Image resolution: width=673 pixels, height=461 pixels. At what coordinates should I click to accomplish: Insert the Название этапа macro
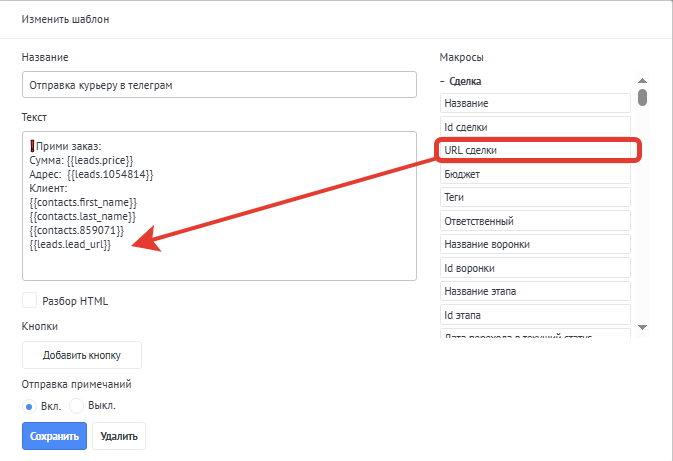pyautogui.click(x=535, y=291)
